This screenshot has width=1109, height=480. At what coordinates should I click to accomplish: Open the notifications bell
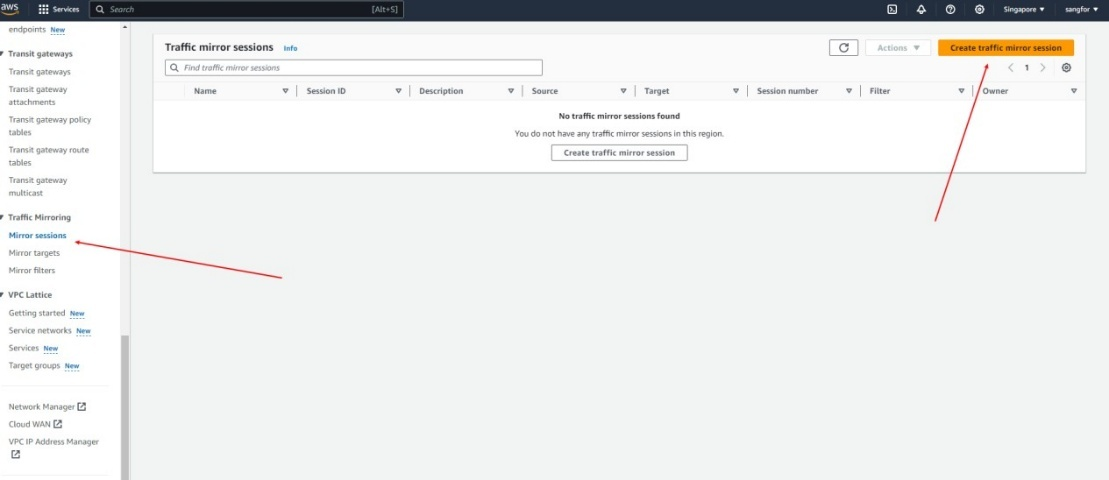pos(922,9)
